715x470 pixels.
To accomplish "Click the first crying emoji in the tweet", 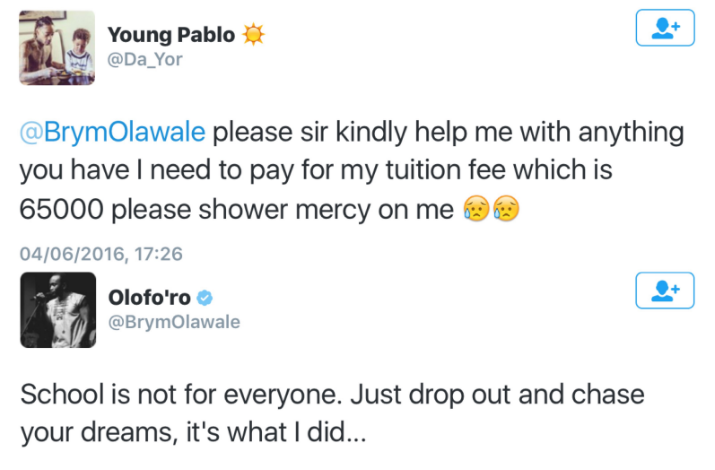I will (x=477, y=211).
